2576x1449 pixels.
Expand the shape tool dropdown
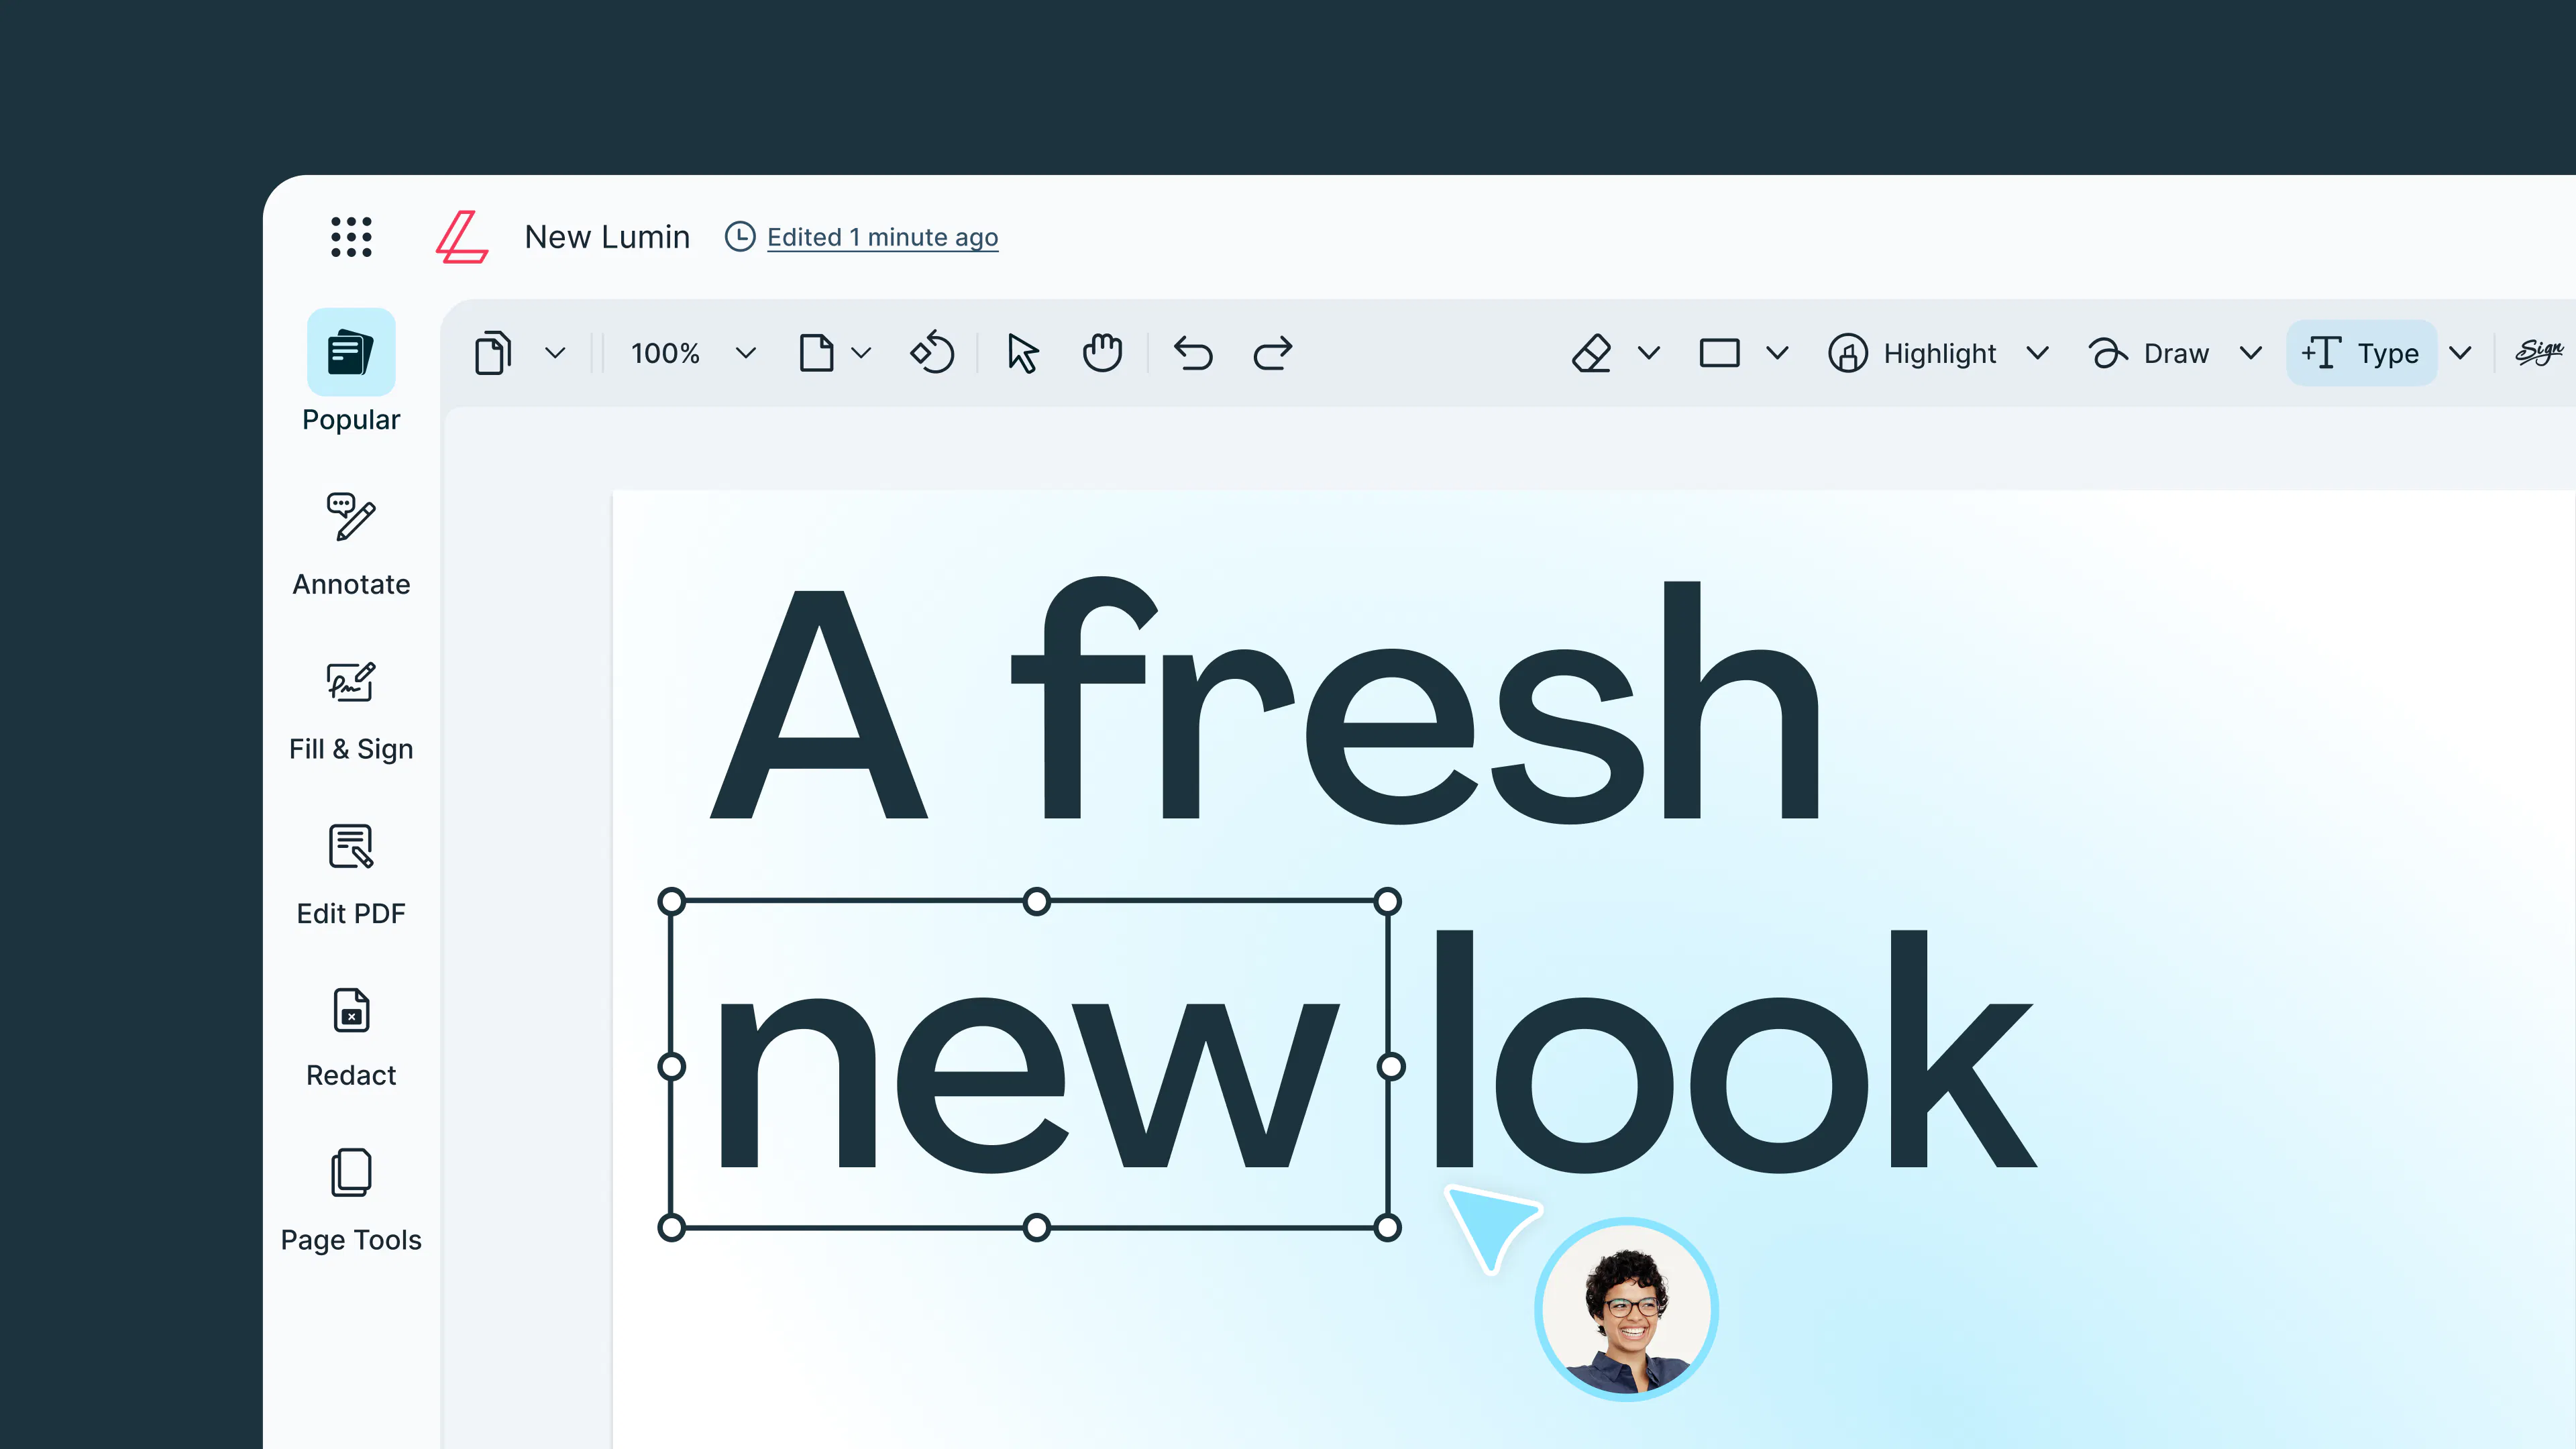(x=1777, y=353)
